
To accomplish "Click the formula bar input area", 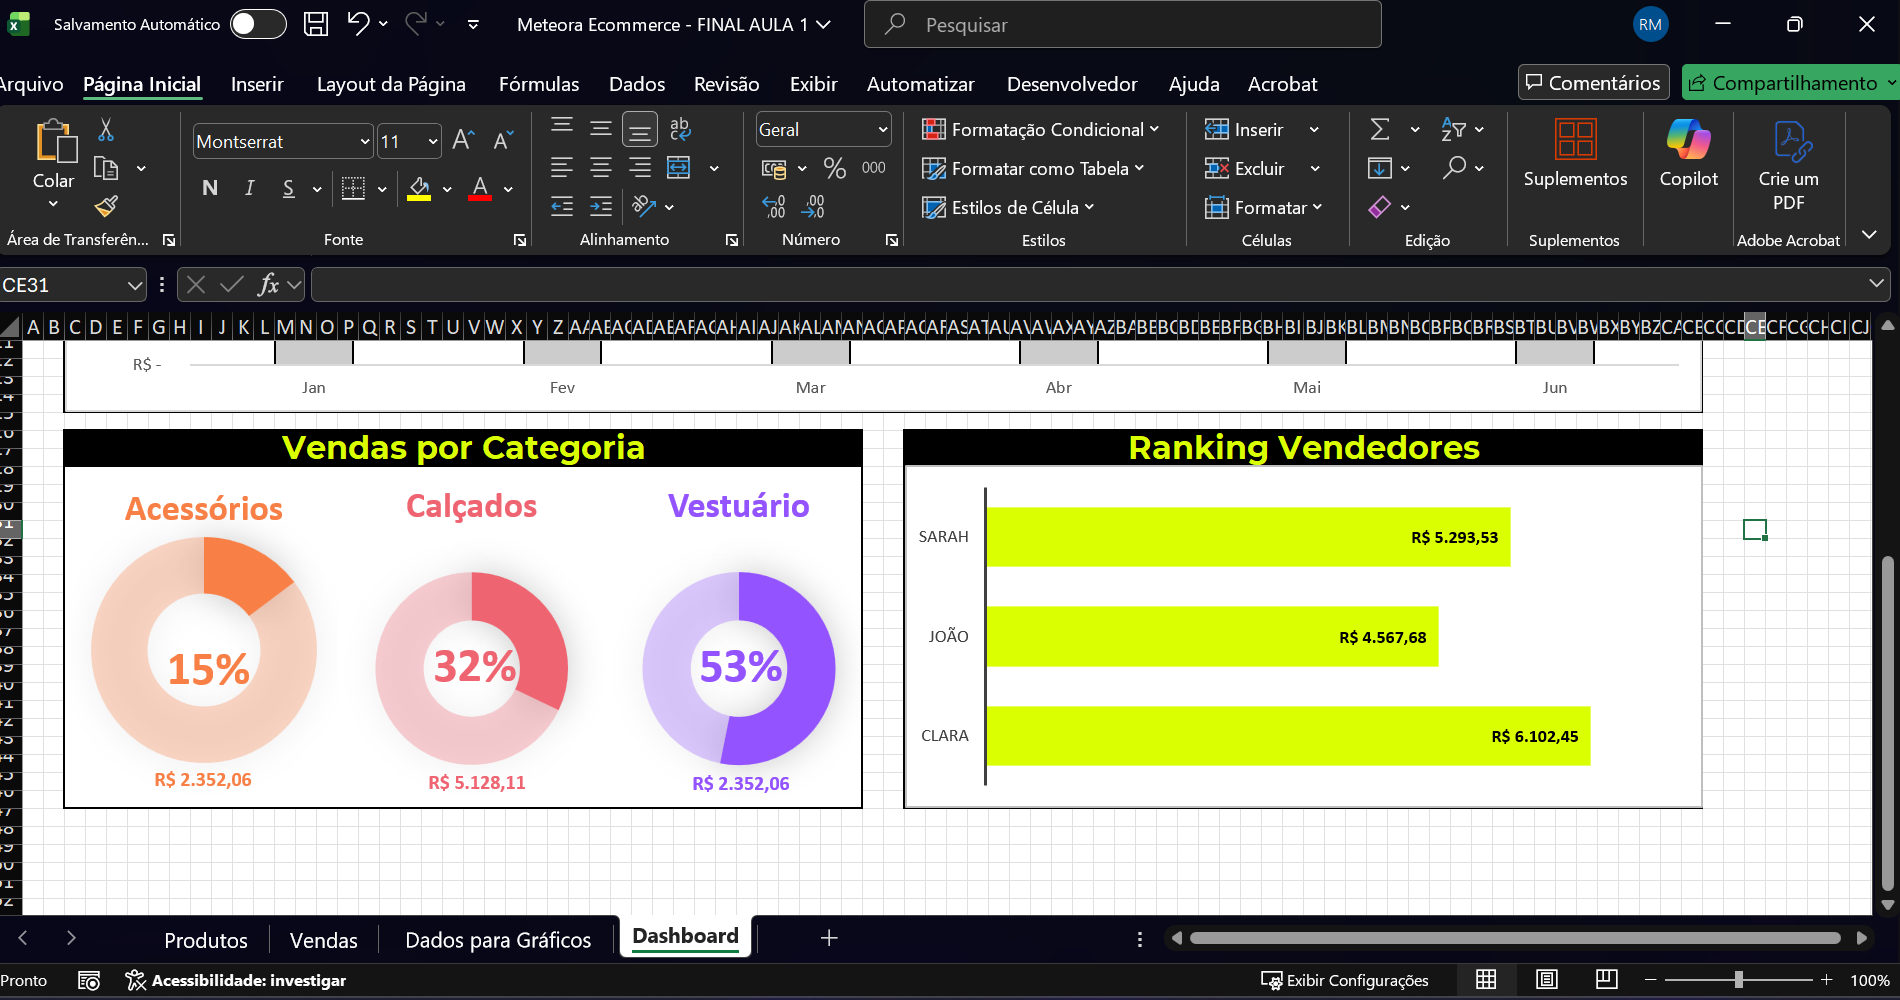I will tap(1088, 285).
